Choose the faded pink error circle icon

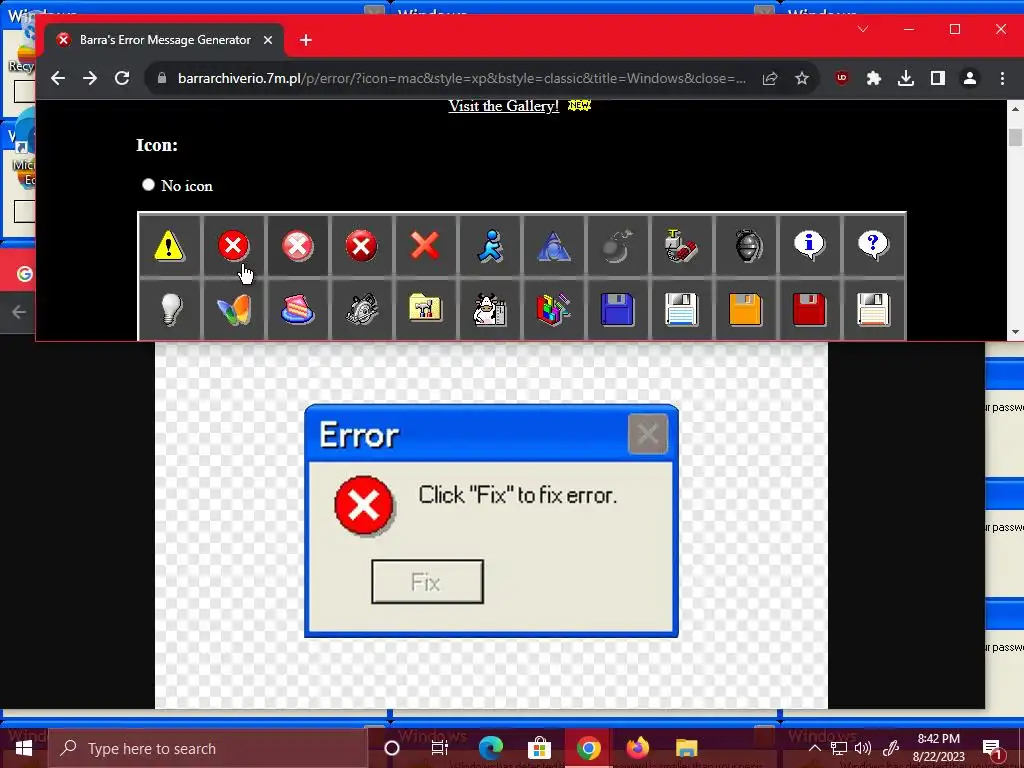(297, 246)
